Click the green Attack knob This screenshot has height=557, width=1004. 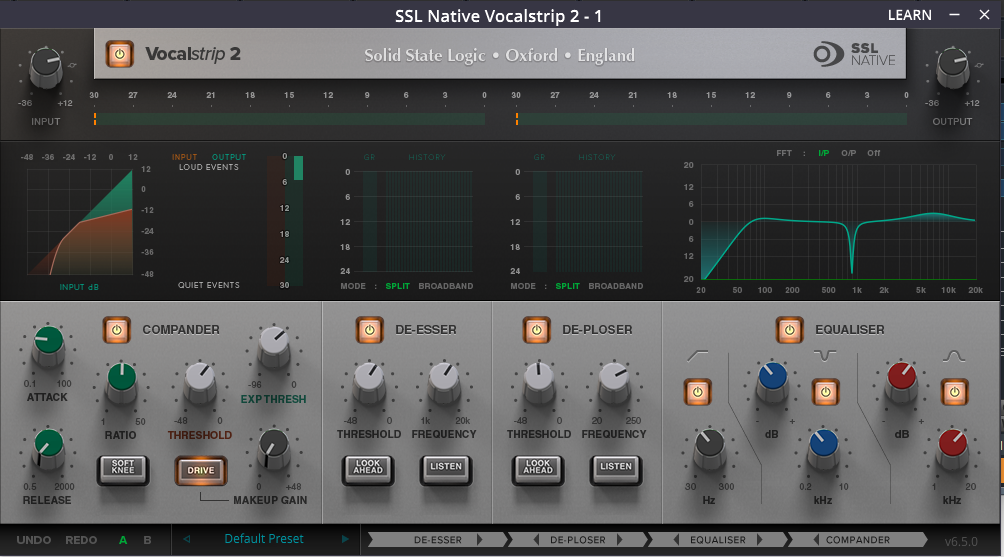tap(49, 344)
